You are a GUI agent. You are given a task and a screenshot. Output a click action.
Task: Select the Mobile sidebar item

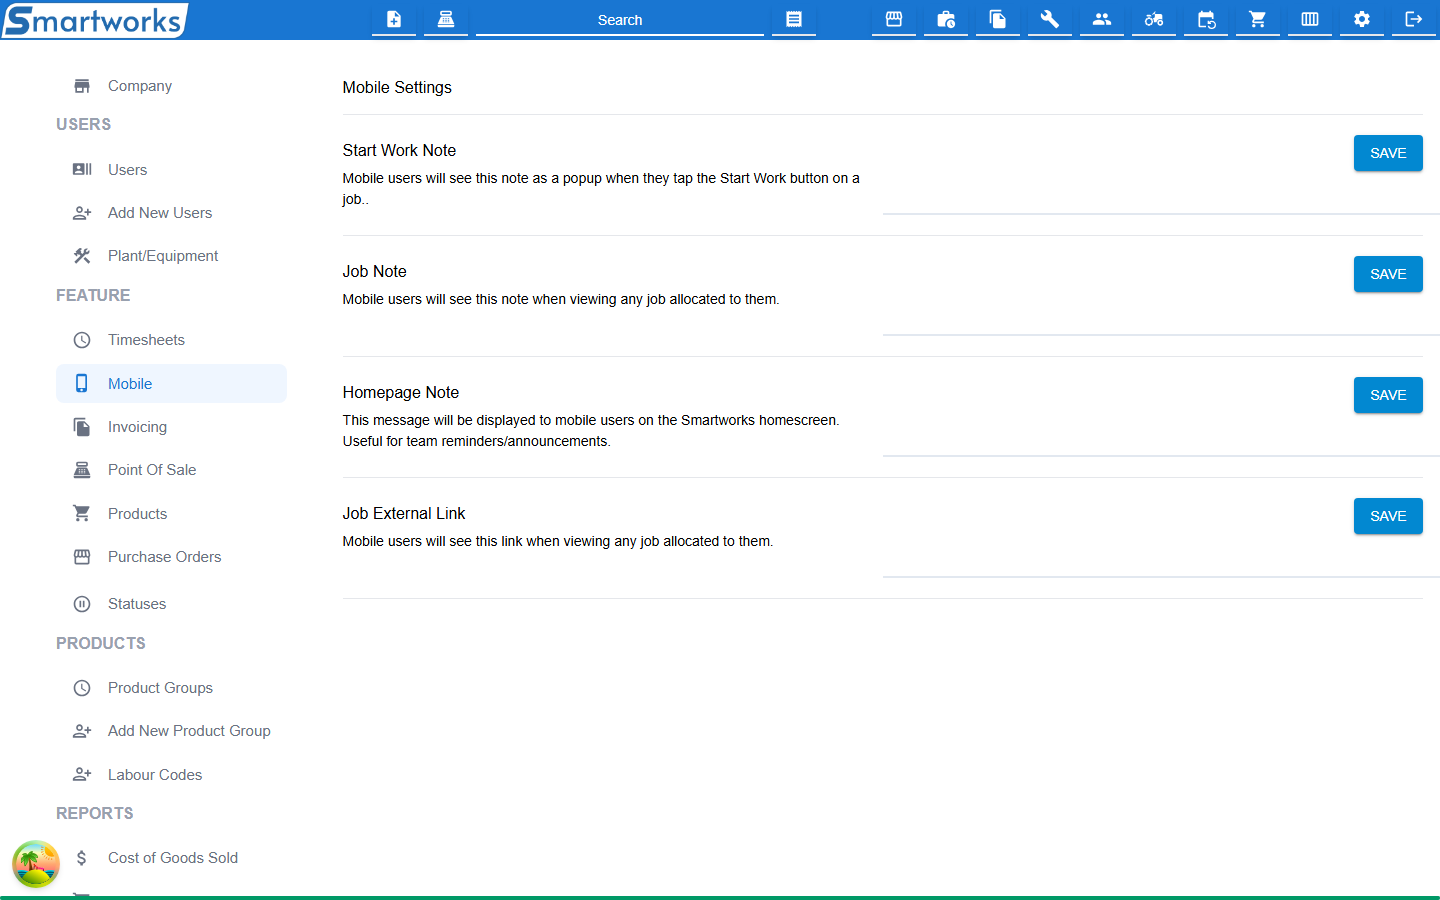(x=171, y=384)
